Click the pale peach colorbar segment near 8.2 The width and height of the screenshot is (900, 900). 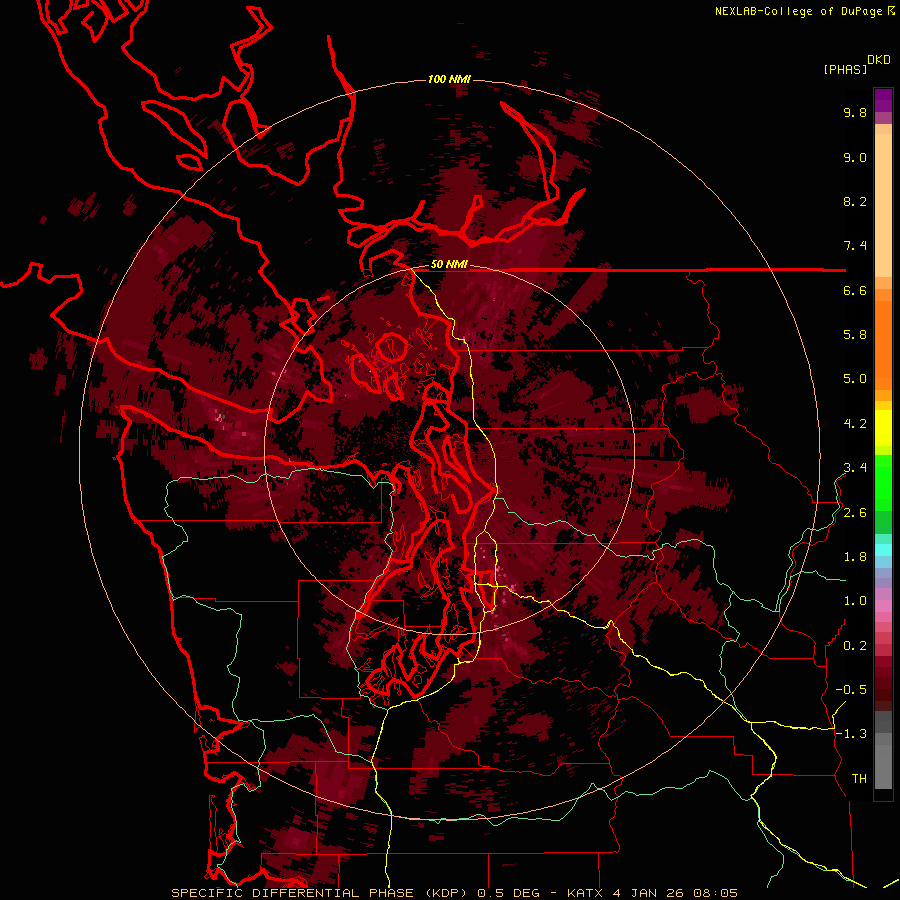pos(883,207)
